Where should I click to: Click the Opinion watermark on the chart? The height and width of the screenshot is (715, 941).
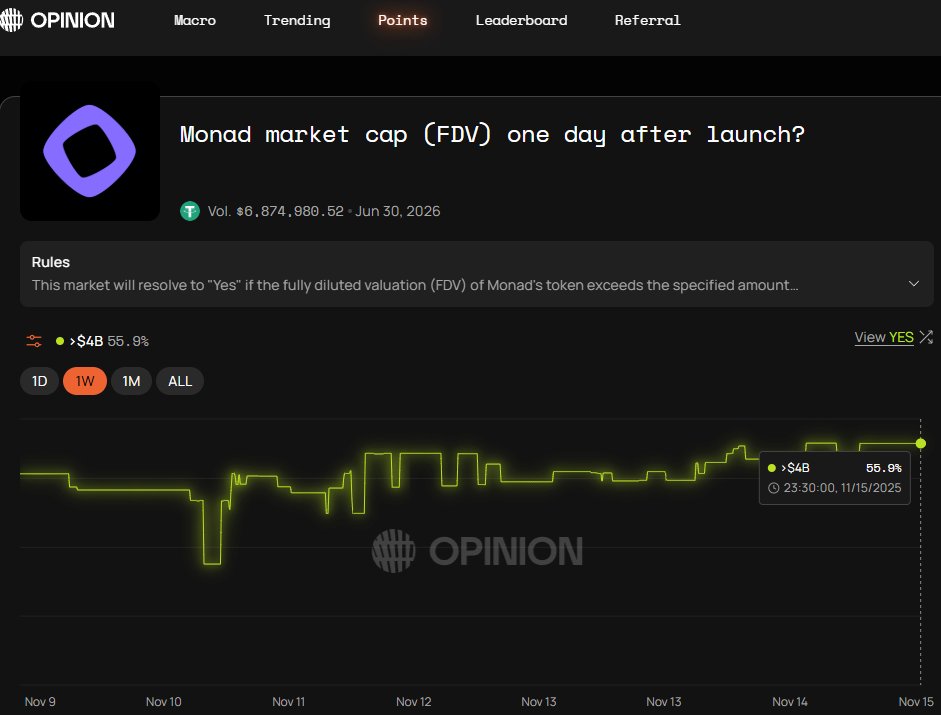click(478, 550)
